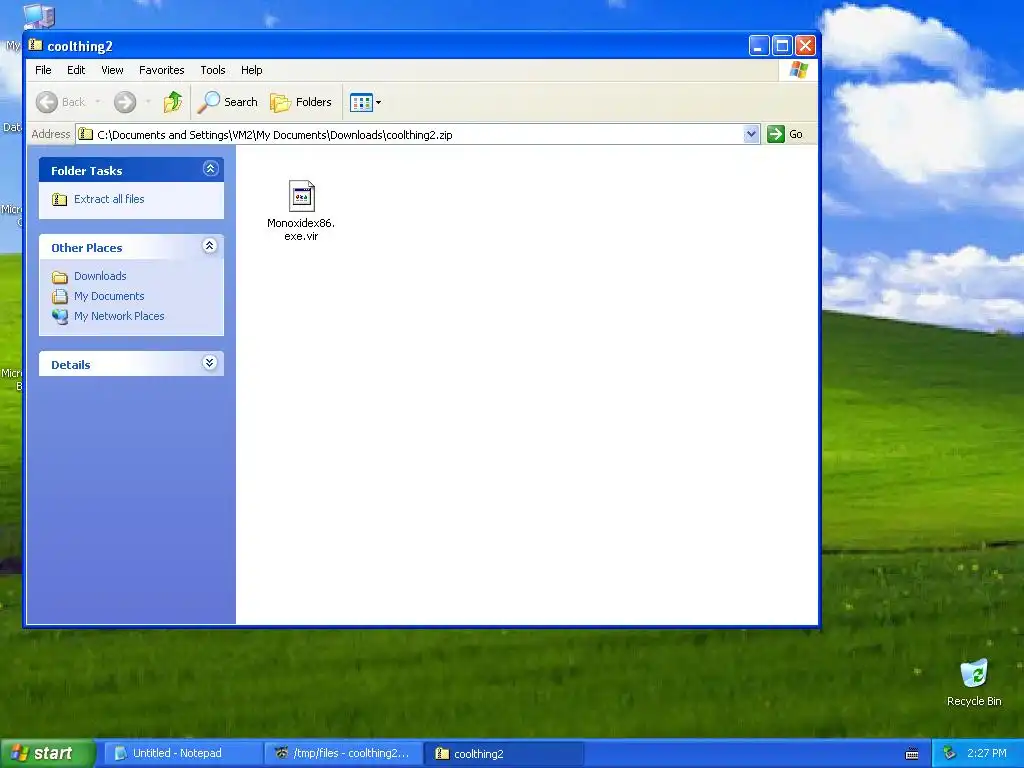Click the Downloads folder icon
The width and height of the screenshot is (1024, 768).
pos(59,277)
